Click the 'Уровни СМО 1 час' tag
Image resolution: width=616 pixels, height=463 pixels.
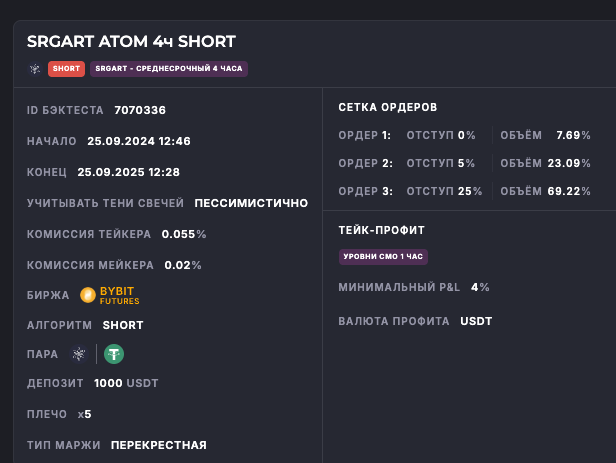click(x=384, y=257)
